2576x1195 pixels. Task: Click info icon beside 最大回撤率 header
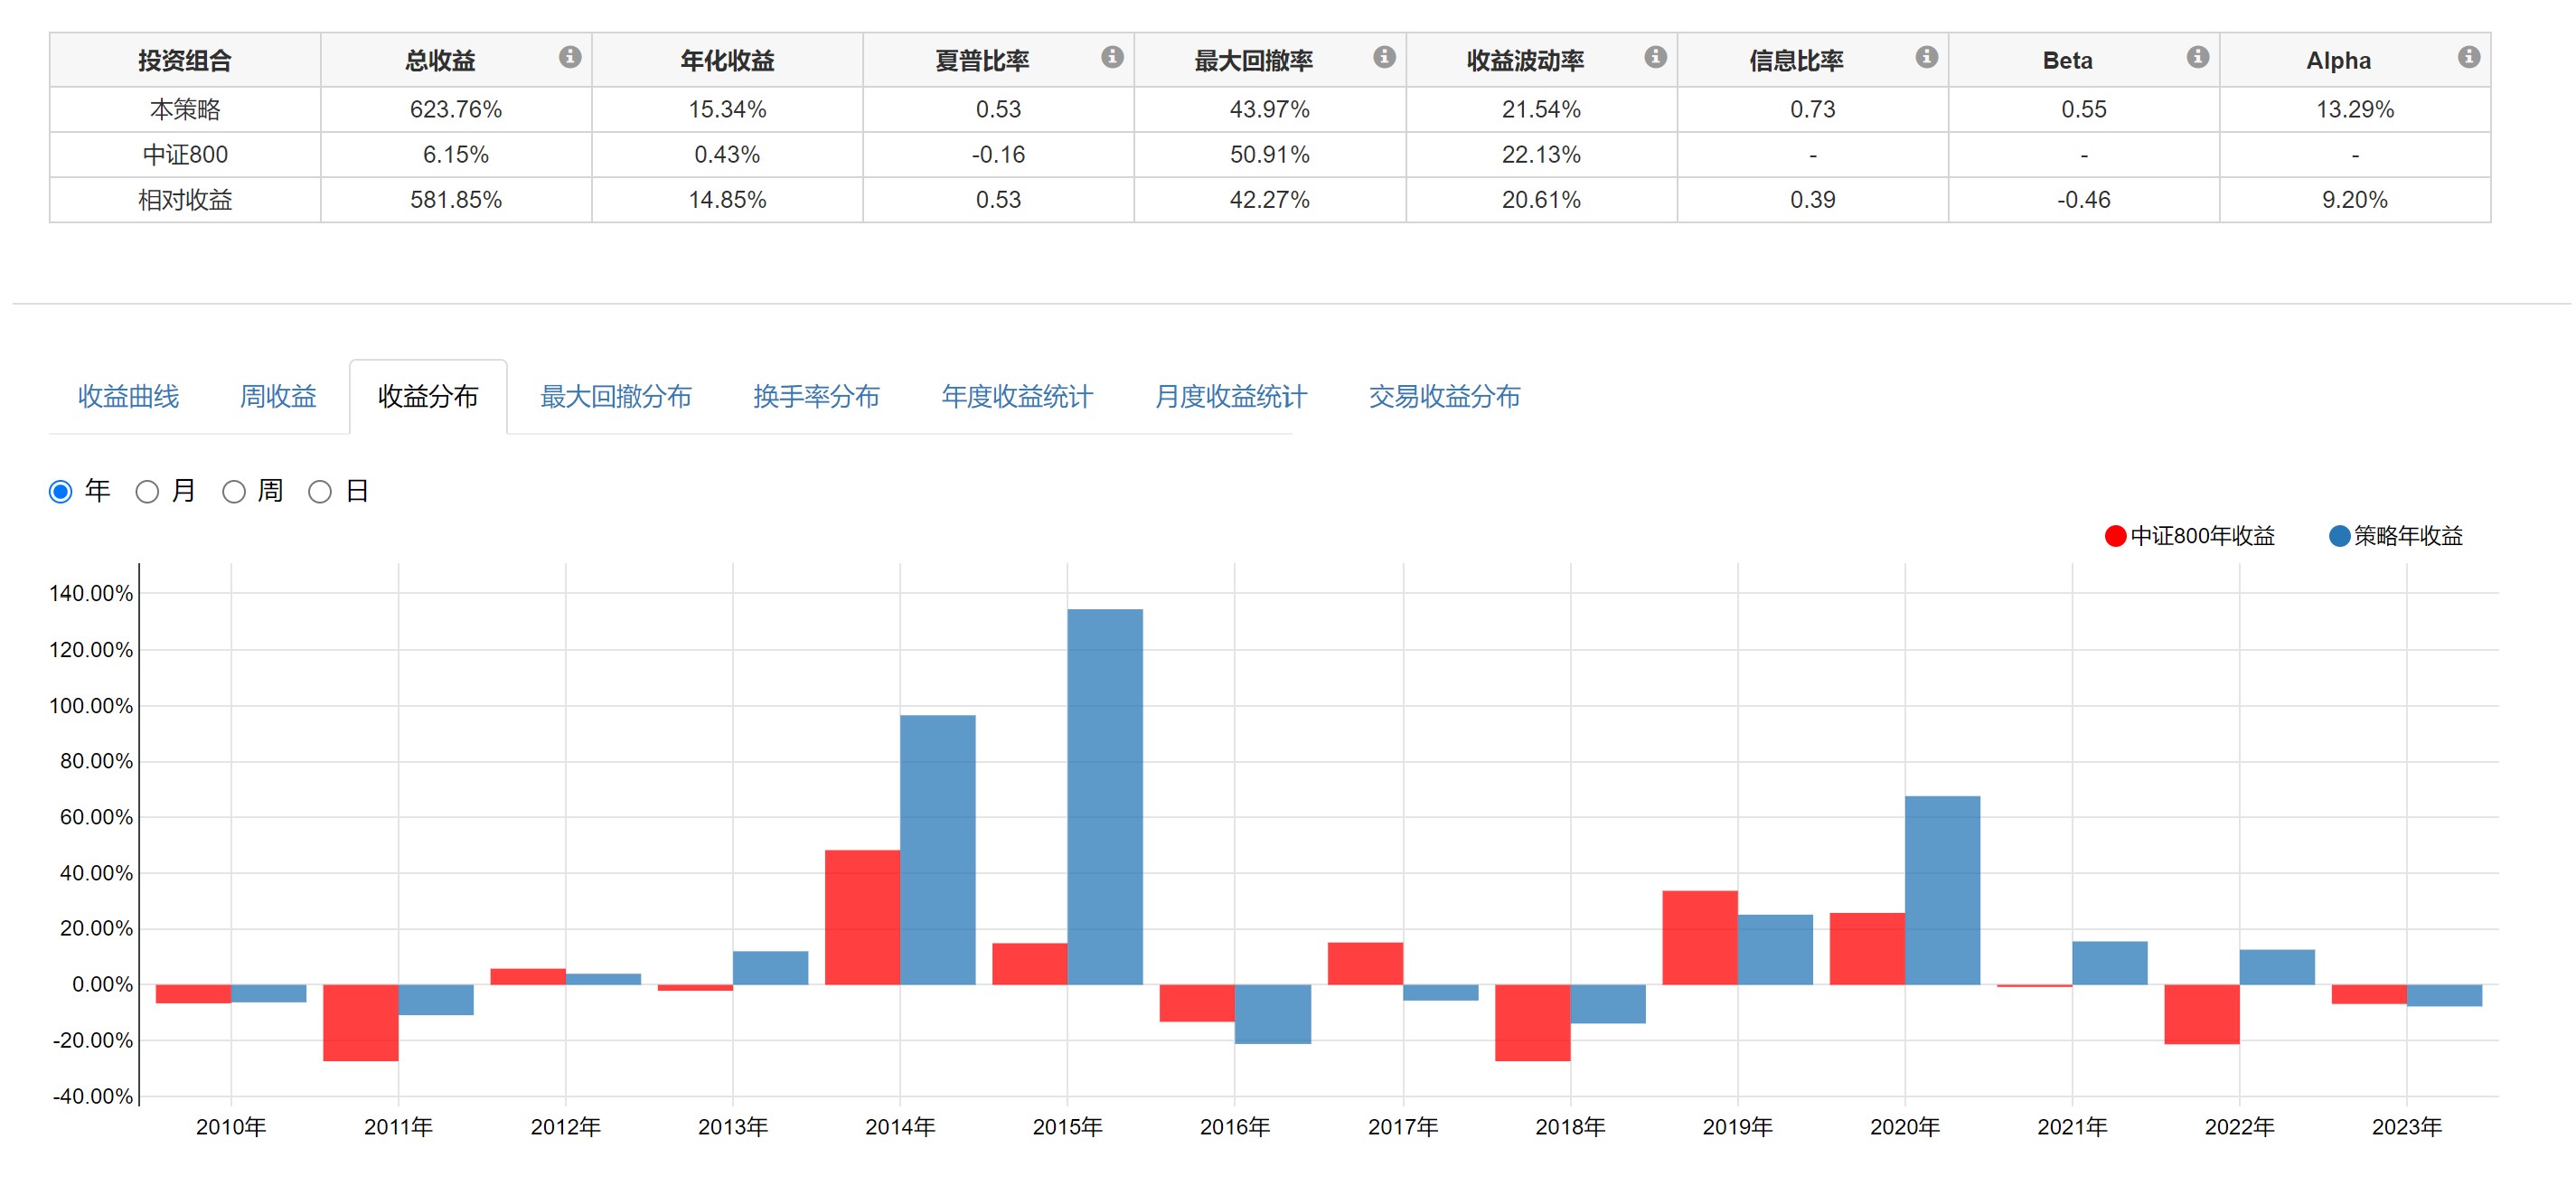coord(1384,57)
